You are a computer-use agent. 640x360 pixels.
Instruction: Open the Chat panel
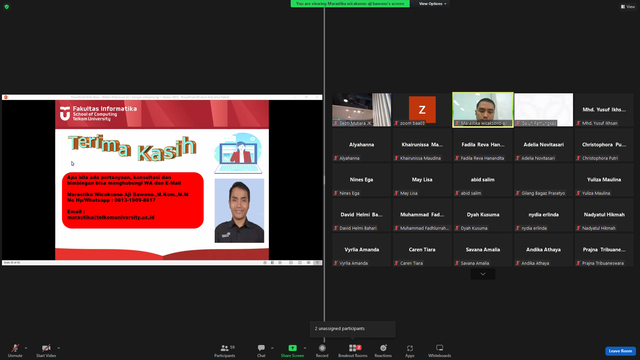[x=261, y=350]
